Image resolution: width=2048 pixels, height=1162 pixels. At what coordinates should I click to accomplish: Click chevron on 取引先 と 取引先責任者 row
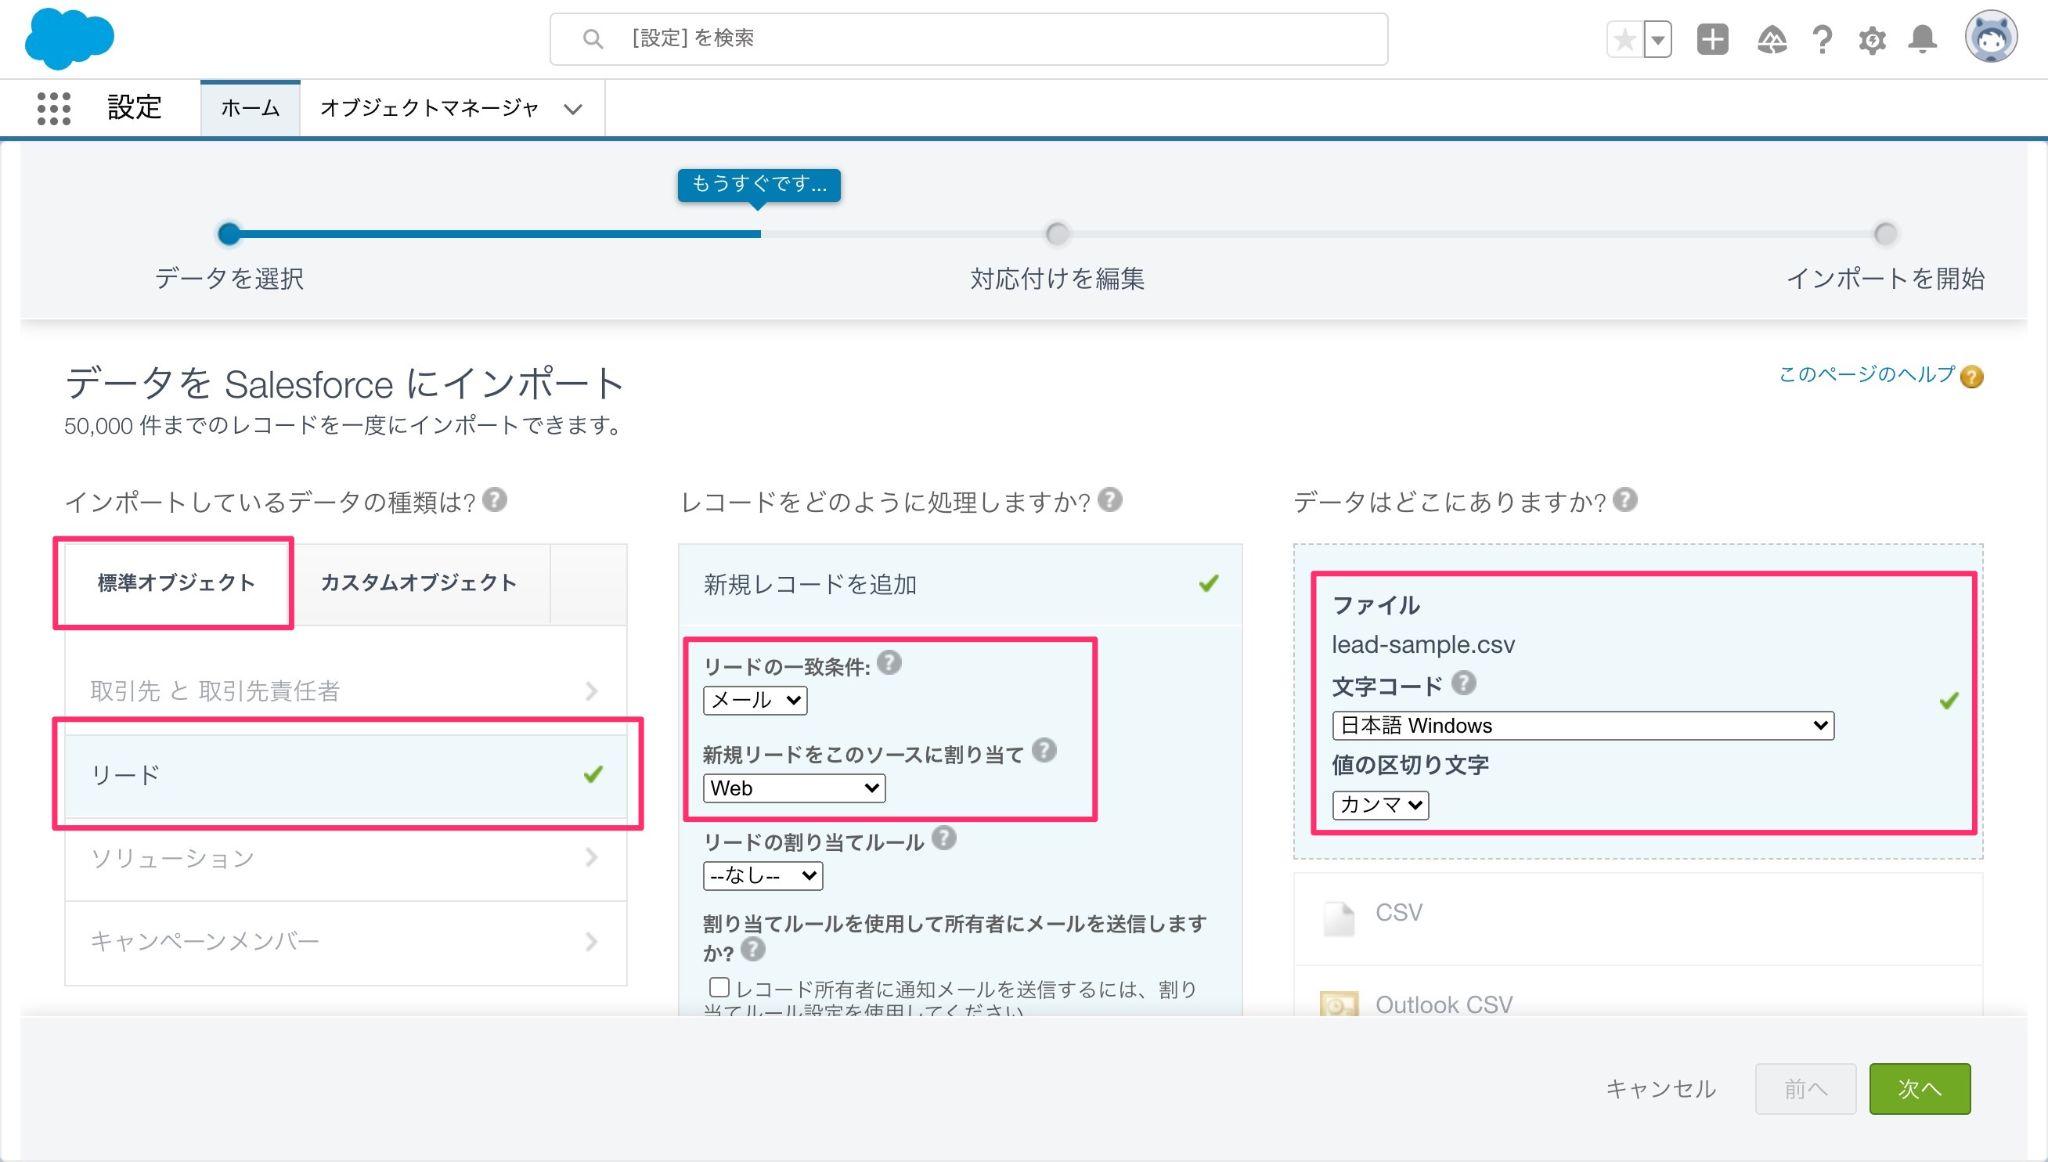click(x=591, y=691)
